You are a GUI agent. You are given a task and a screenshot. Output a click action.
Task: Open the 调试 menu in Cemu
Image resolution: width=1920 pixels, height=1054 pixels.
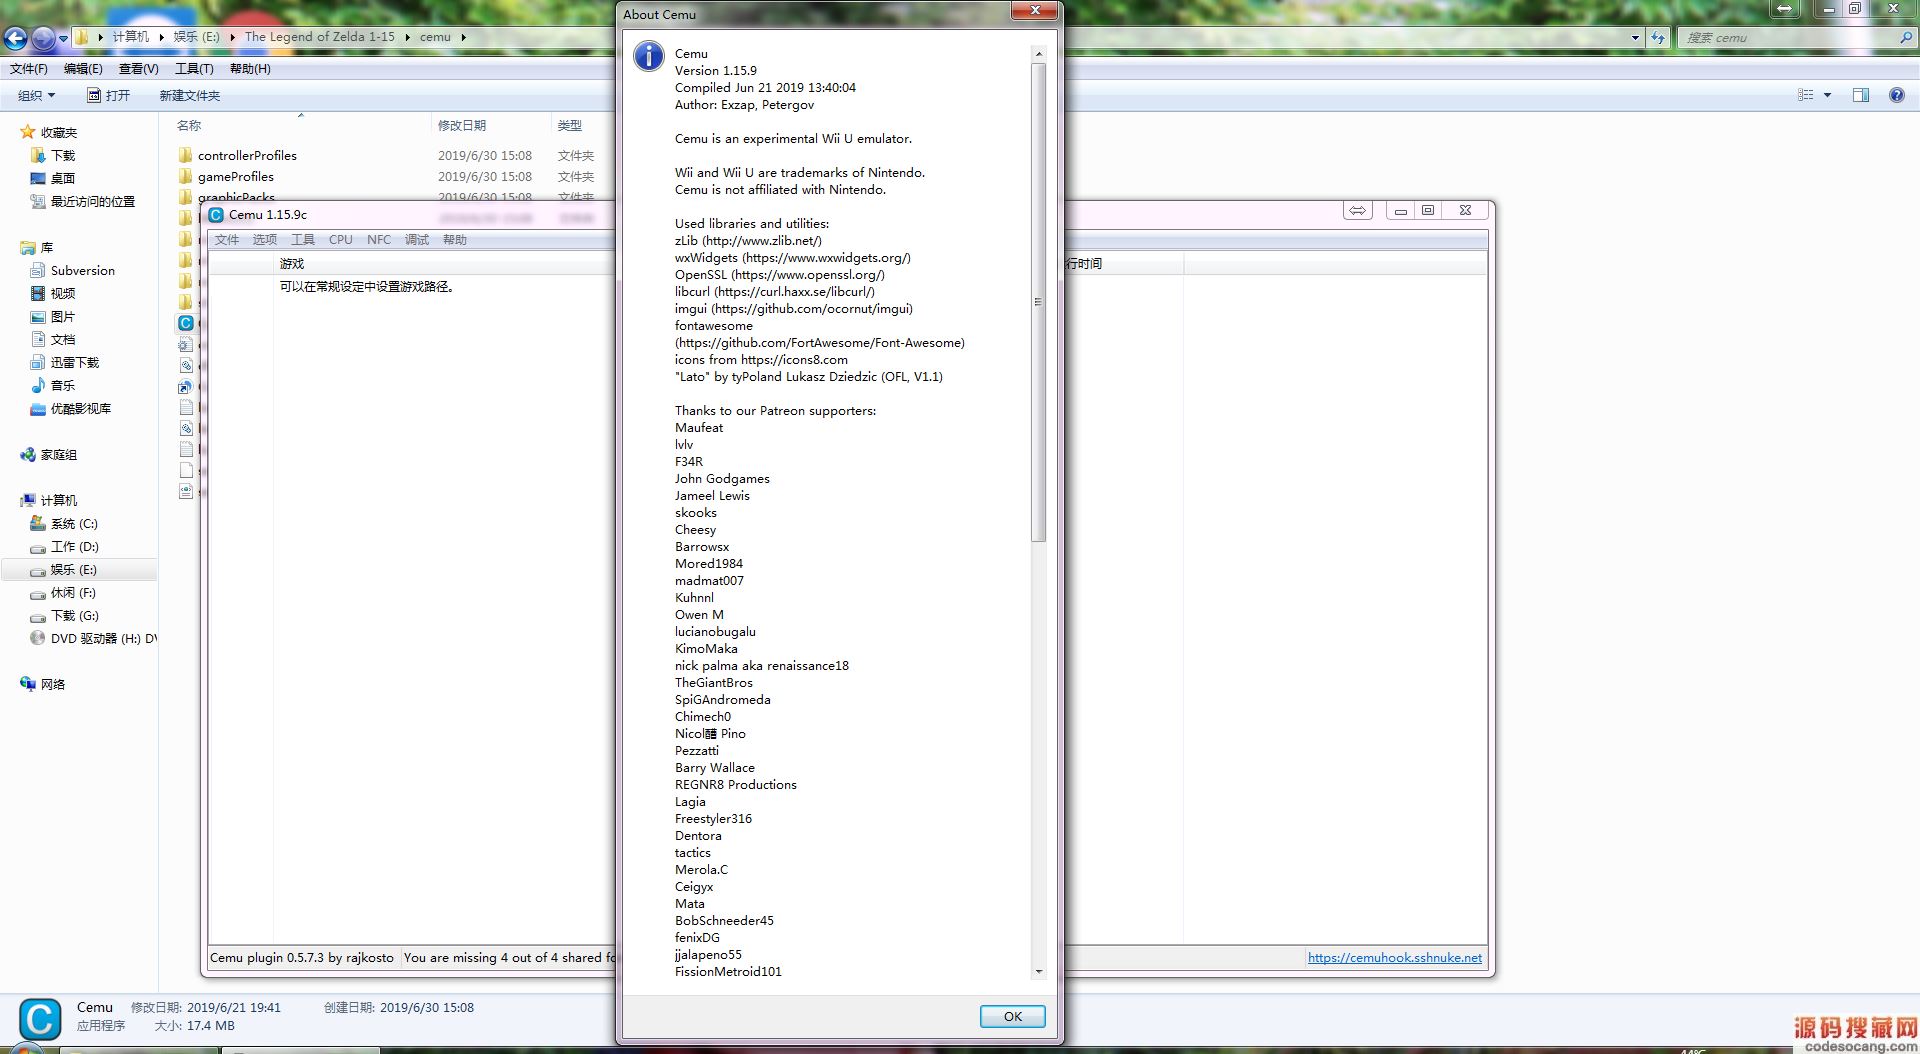point(417,240)
